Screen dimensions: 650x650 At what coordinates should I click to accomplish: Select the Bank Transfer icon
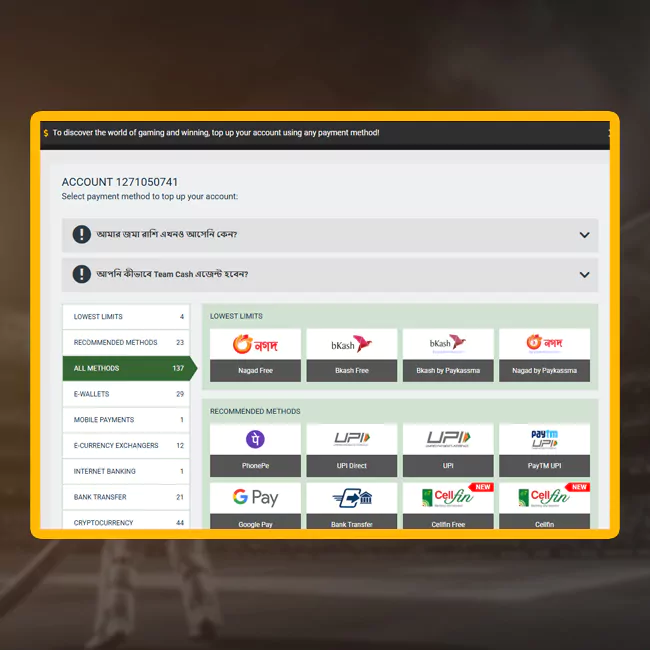tap(352, 497)
